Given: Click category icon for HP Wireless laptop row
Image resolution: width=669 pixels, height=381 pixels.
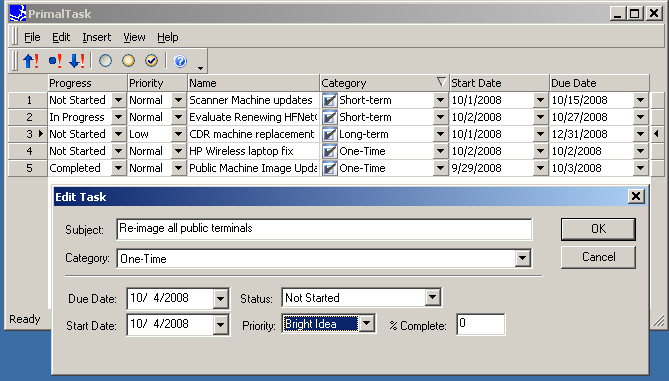Looking at the screenshot, I should pos(329,151).
